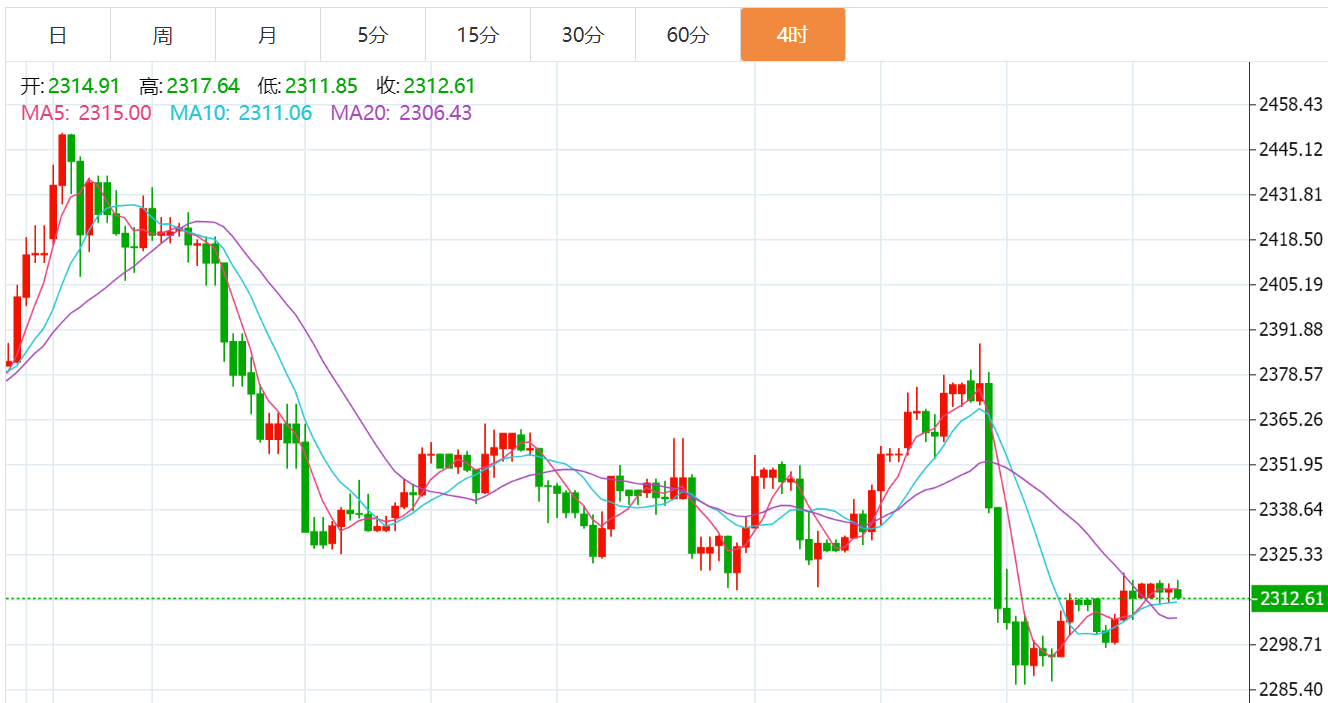Viewport: 1328px width, 703px height.
Task: Click the 2285.40 price axis label
Action: tap(1291, 689)
